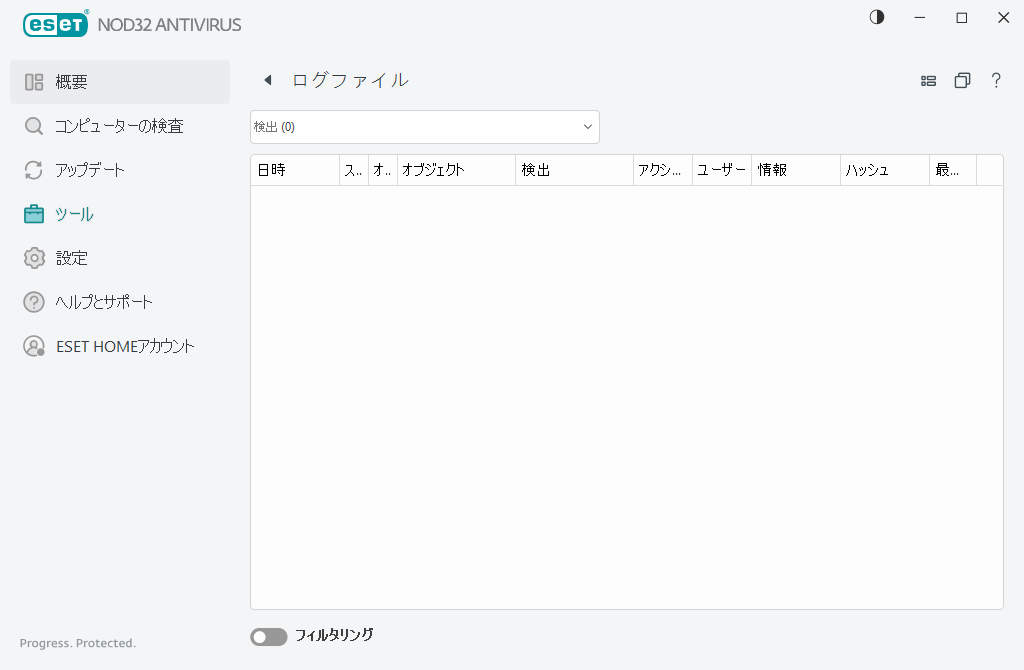Enable the フィルタリング toggle
This screenshot has width=1024, height=670.
point(268,636)
